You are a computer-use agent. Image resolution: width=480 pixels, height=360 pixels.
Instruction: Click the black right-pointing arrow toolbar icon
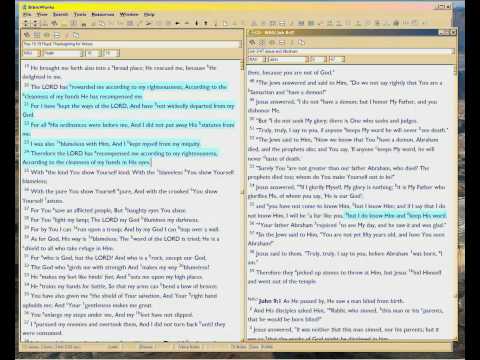177,23
